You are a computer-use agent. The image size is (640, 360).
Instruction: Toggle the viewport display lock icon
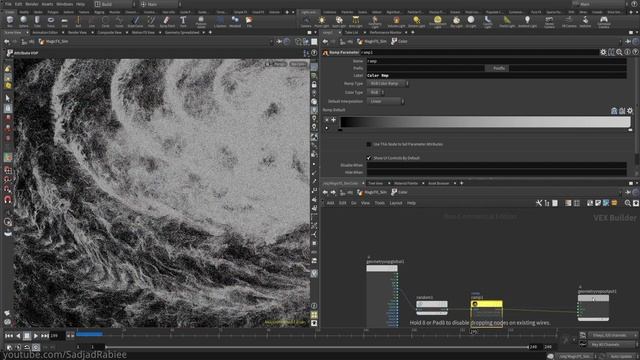314,84
